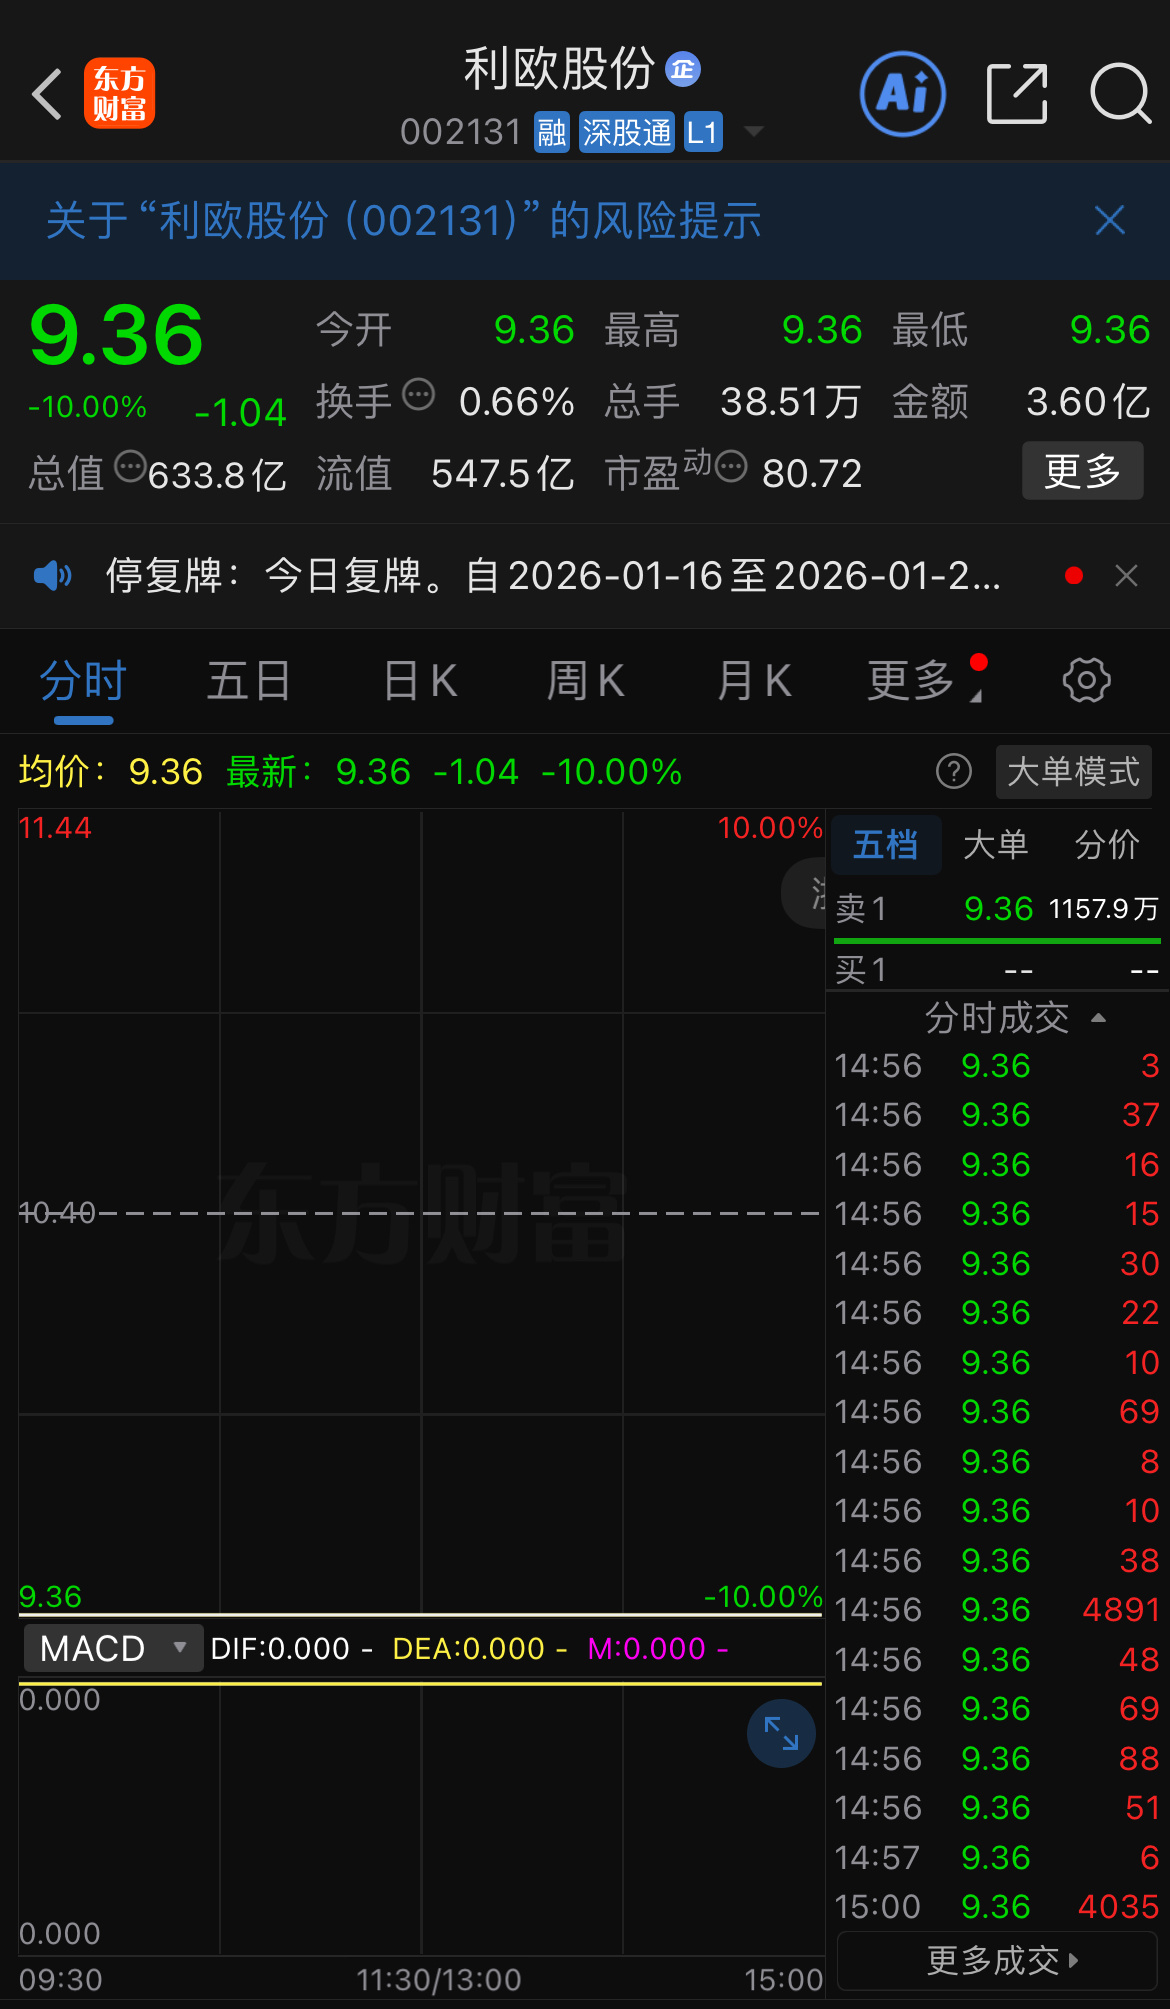Image resolution: width=1170 pixels, height=2009 pixels.
Task: Tap the 14:57 trade with volume 6
Action: [997, 1858]
